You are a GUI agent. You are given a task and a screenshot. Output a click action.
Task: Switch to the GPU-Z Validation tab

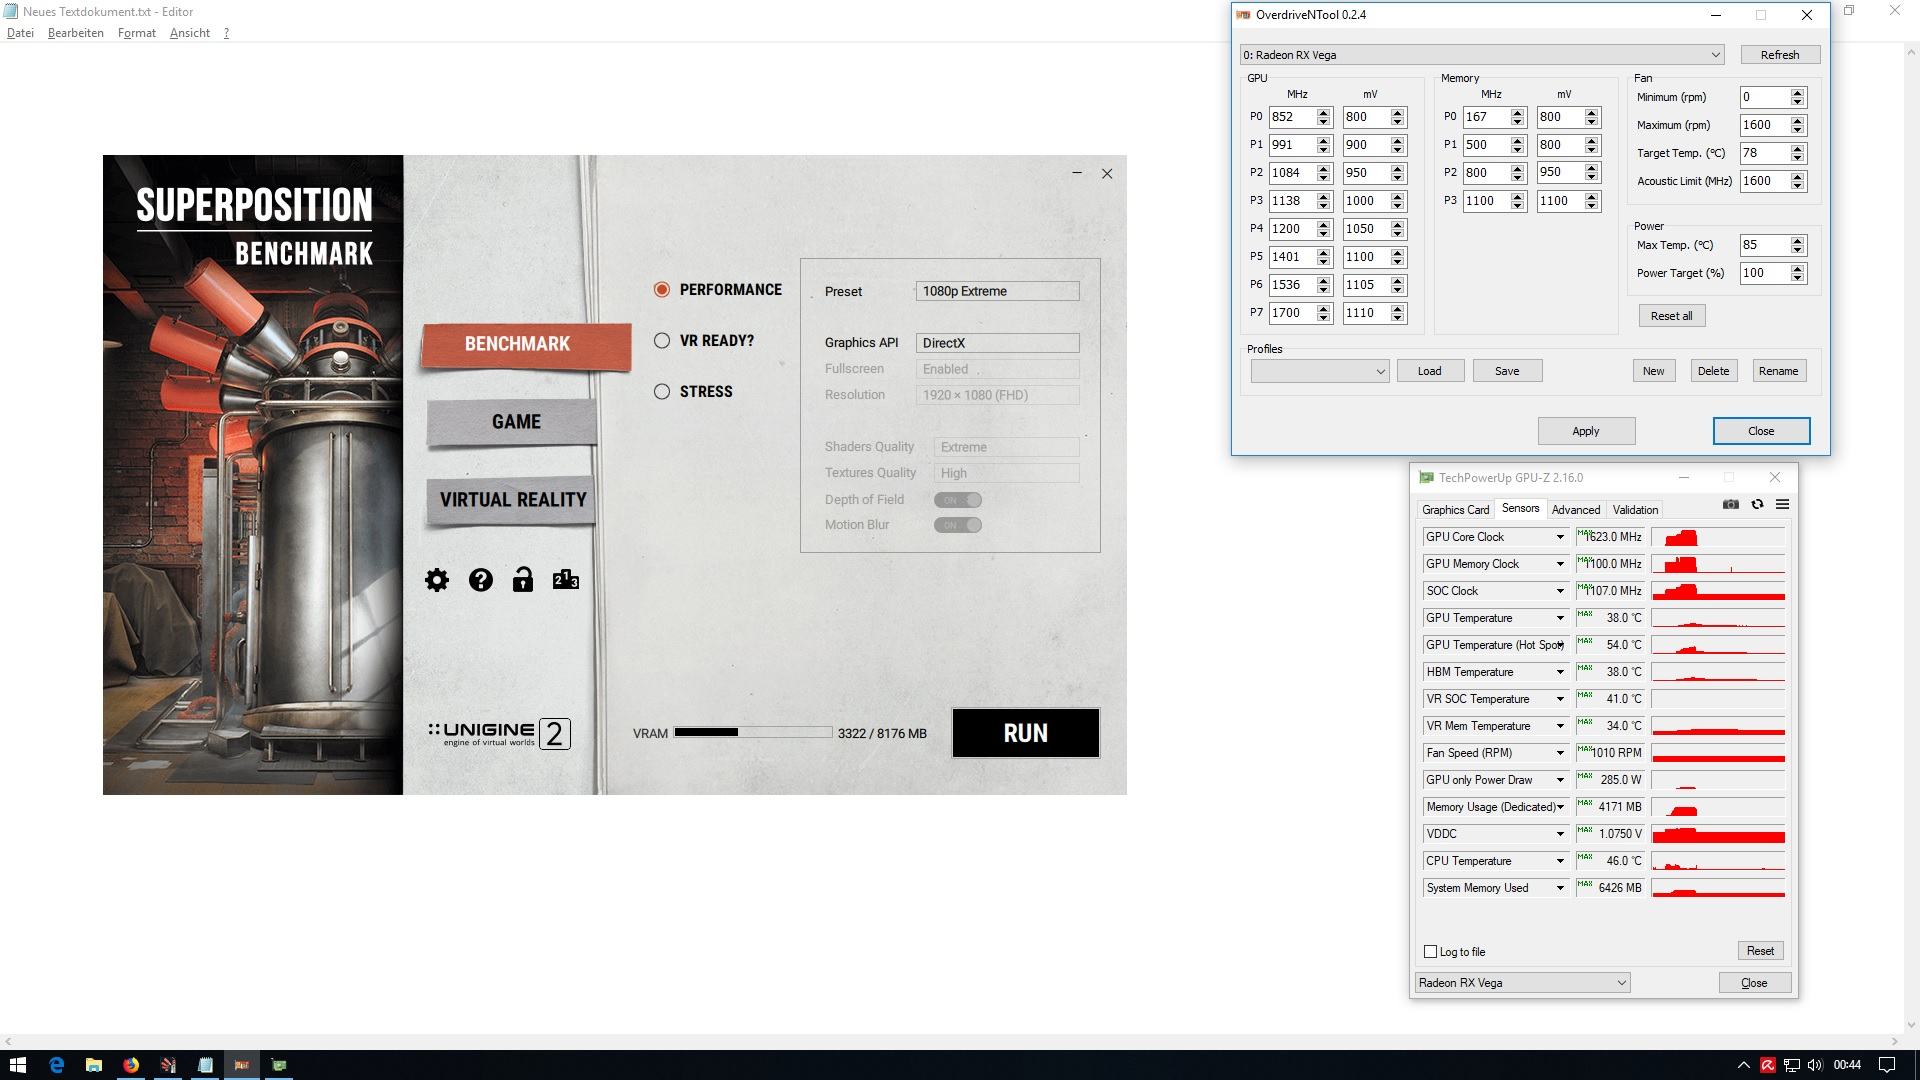1635,509
